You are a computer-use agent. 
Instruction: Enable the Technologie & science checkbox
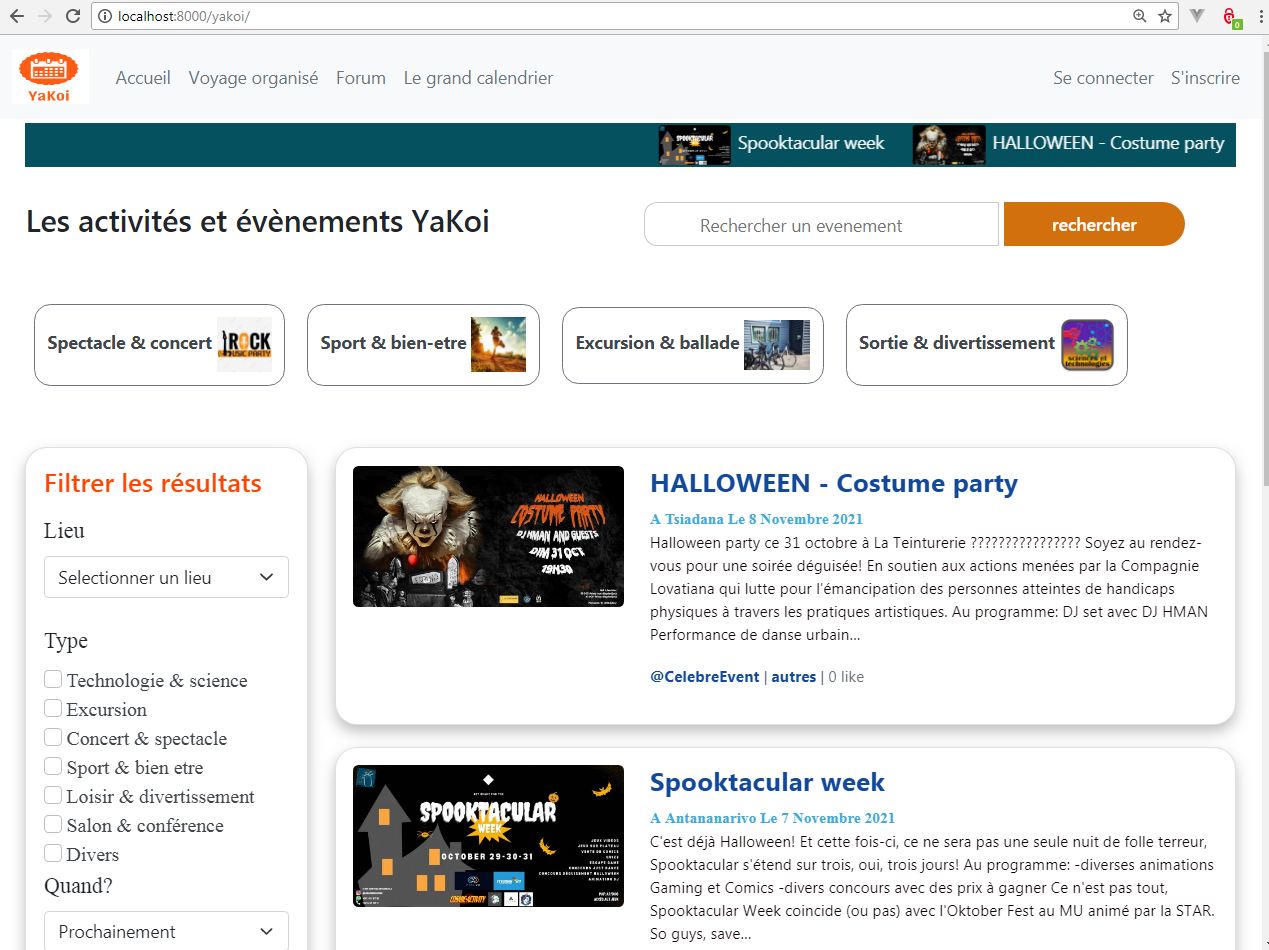pos(53,680)
